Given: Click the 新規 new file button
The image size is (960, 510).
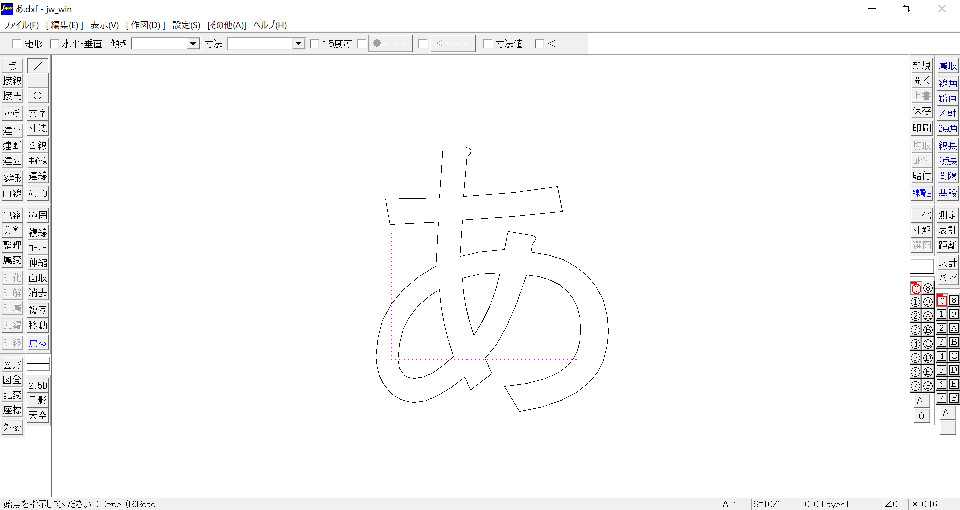Looking at the screenshot, I should coord(921,66).
